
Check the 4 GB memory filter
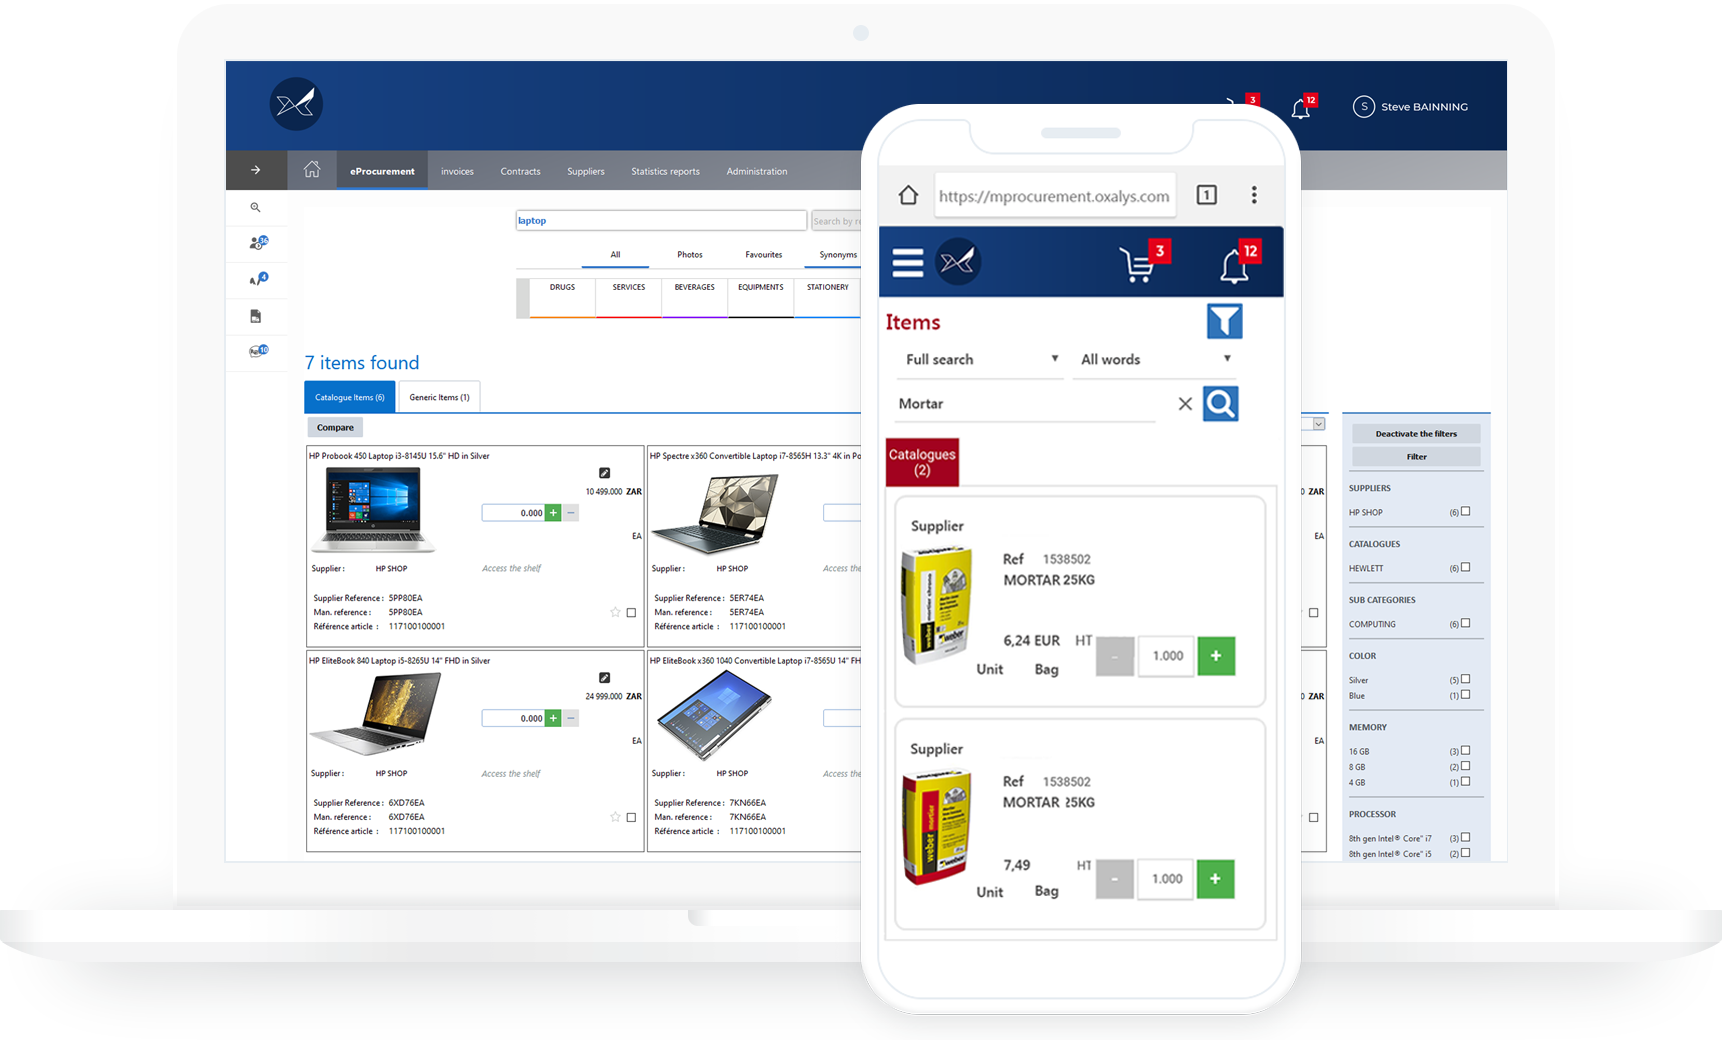(x=1466, y=782)
